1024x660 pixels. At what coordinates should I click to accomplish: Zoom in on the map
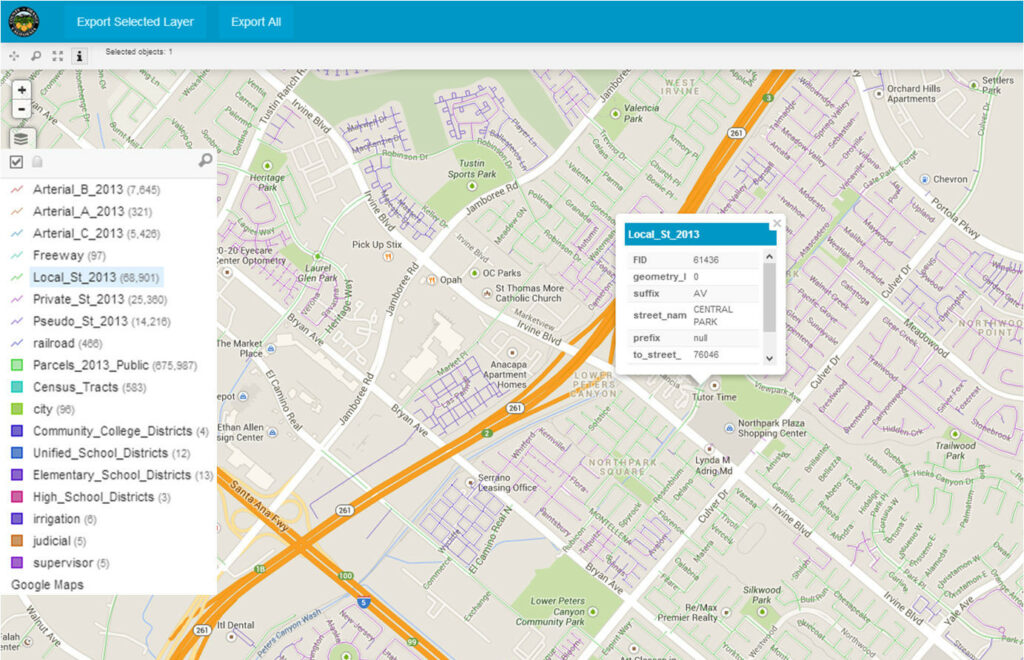(x=21, y=90)
